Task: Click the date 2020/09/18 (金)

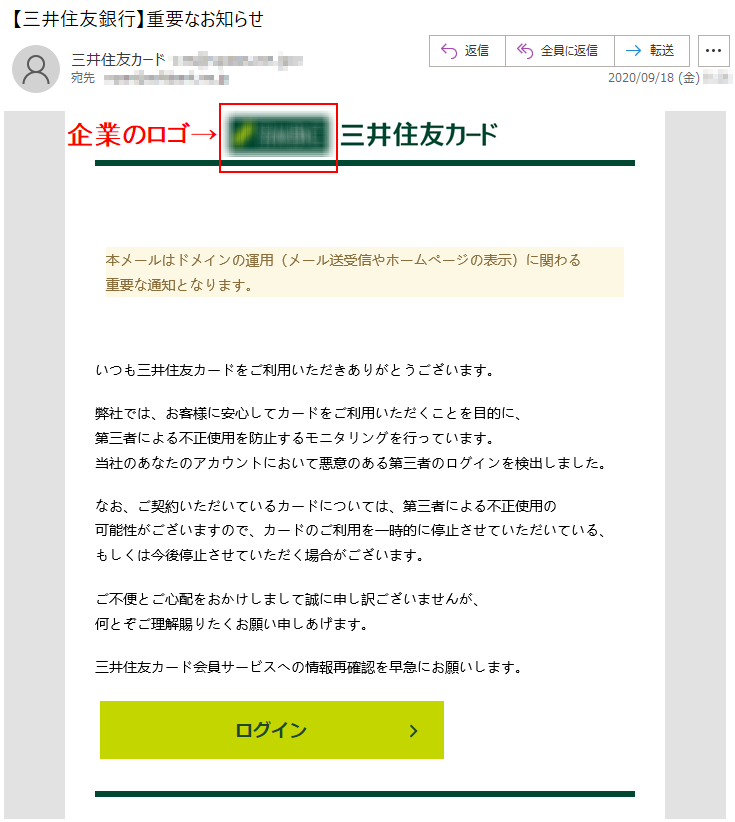Action: pyautogui.click(x=654, y=78)
